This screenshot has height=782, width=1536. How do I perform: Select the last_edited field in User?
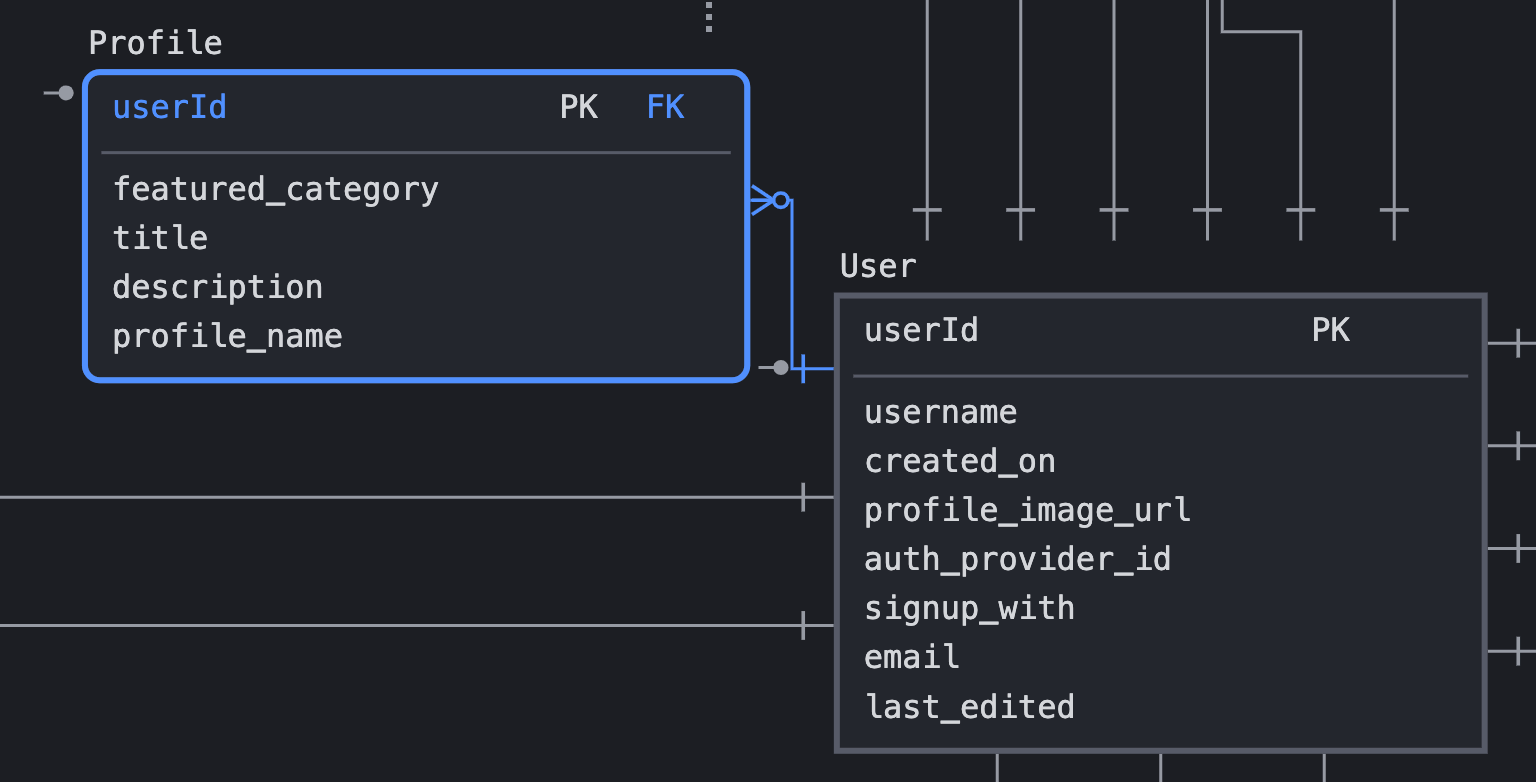click(969, 706)
